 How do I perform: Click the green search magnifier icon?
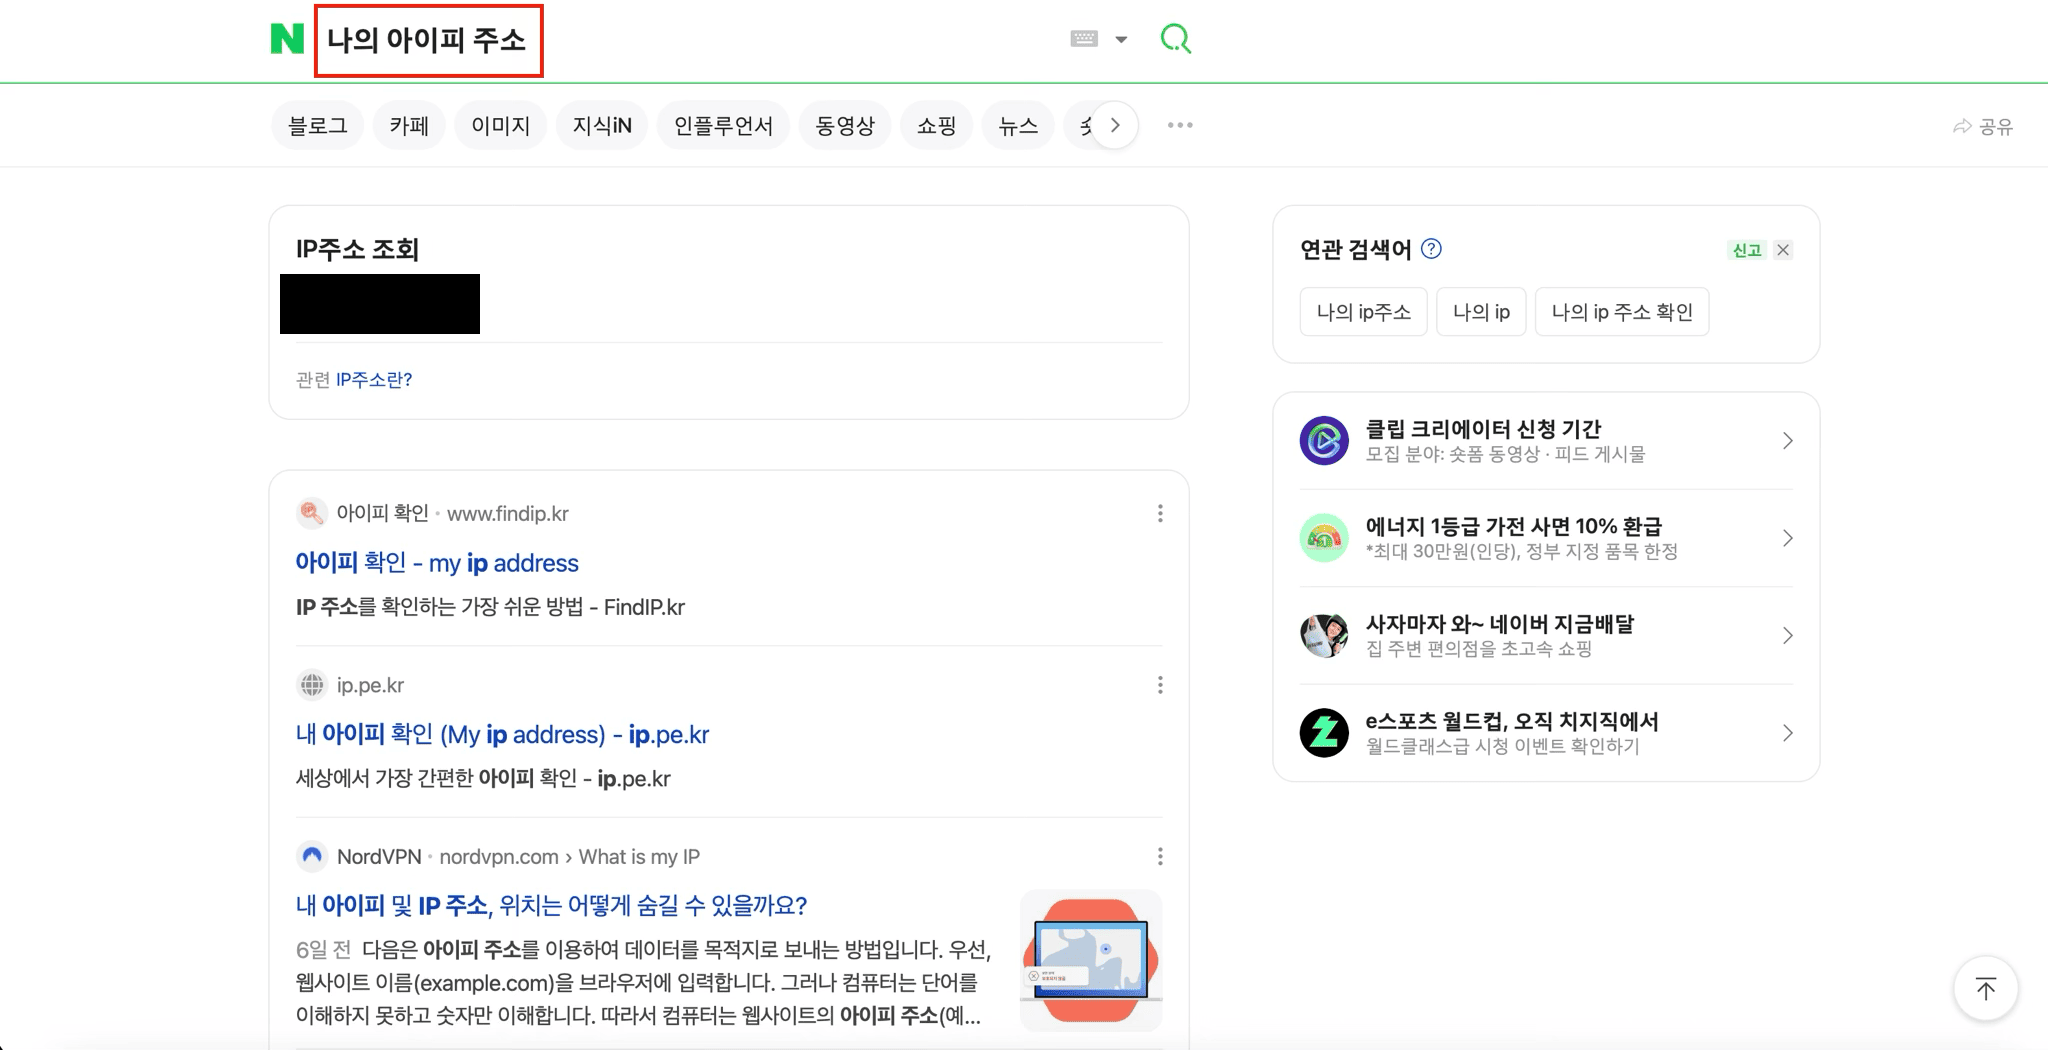[x=1175, y=40]
